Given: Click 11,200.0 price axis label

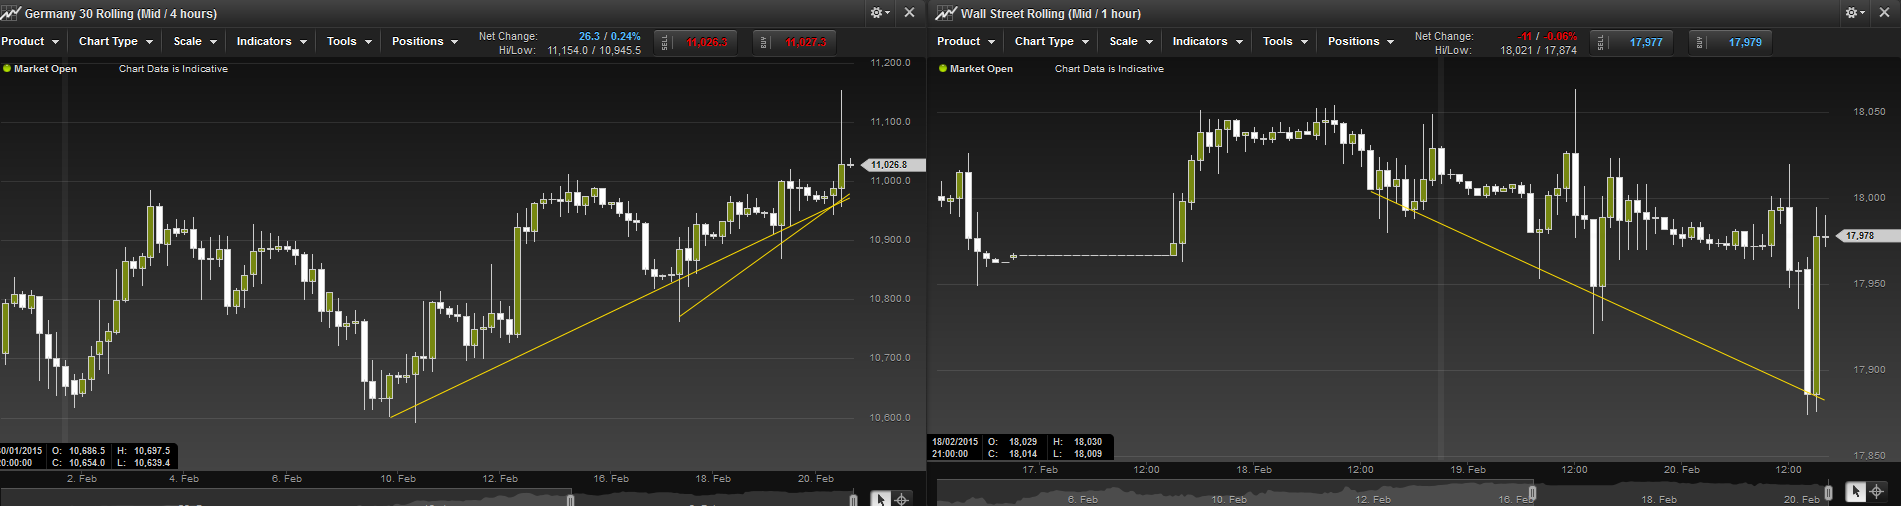Looking at the screenshot, I should coord(891,62).
